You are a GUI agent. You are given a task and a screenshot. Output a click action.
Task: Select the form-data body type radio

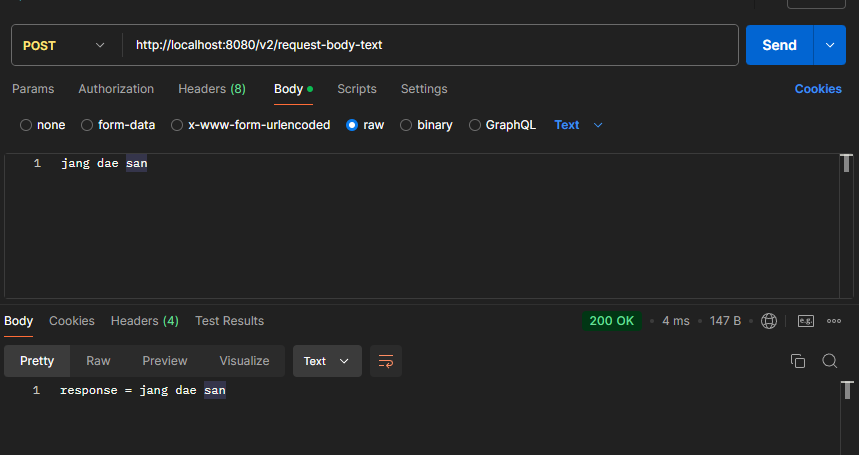point(87,125)
